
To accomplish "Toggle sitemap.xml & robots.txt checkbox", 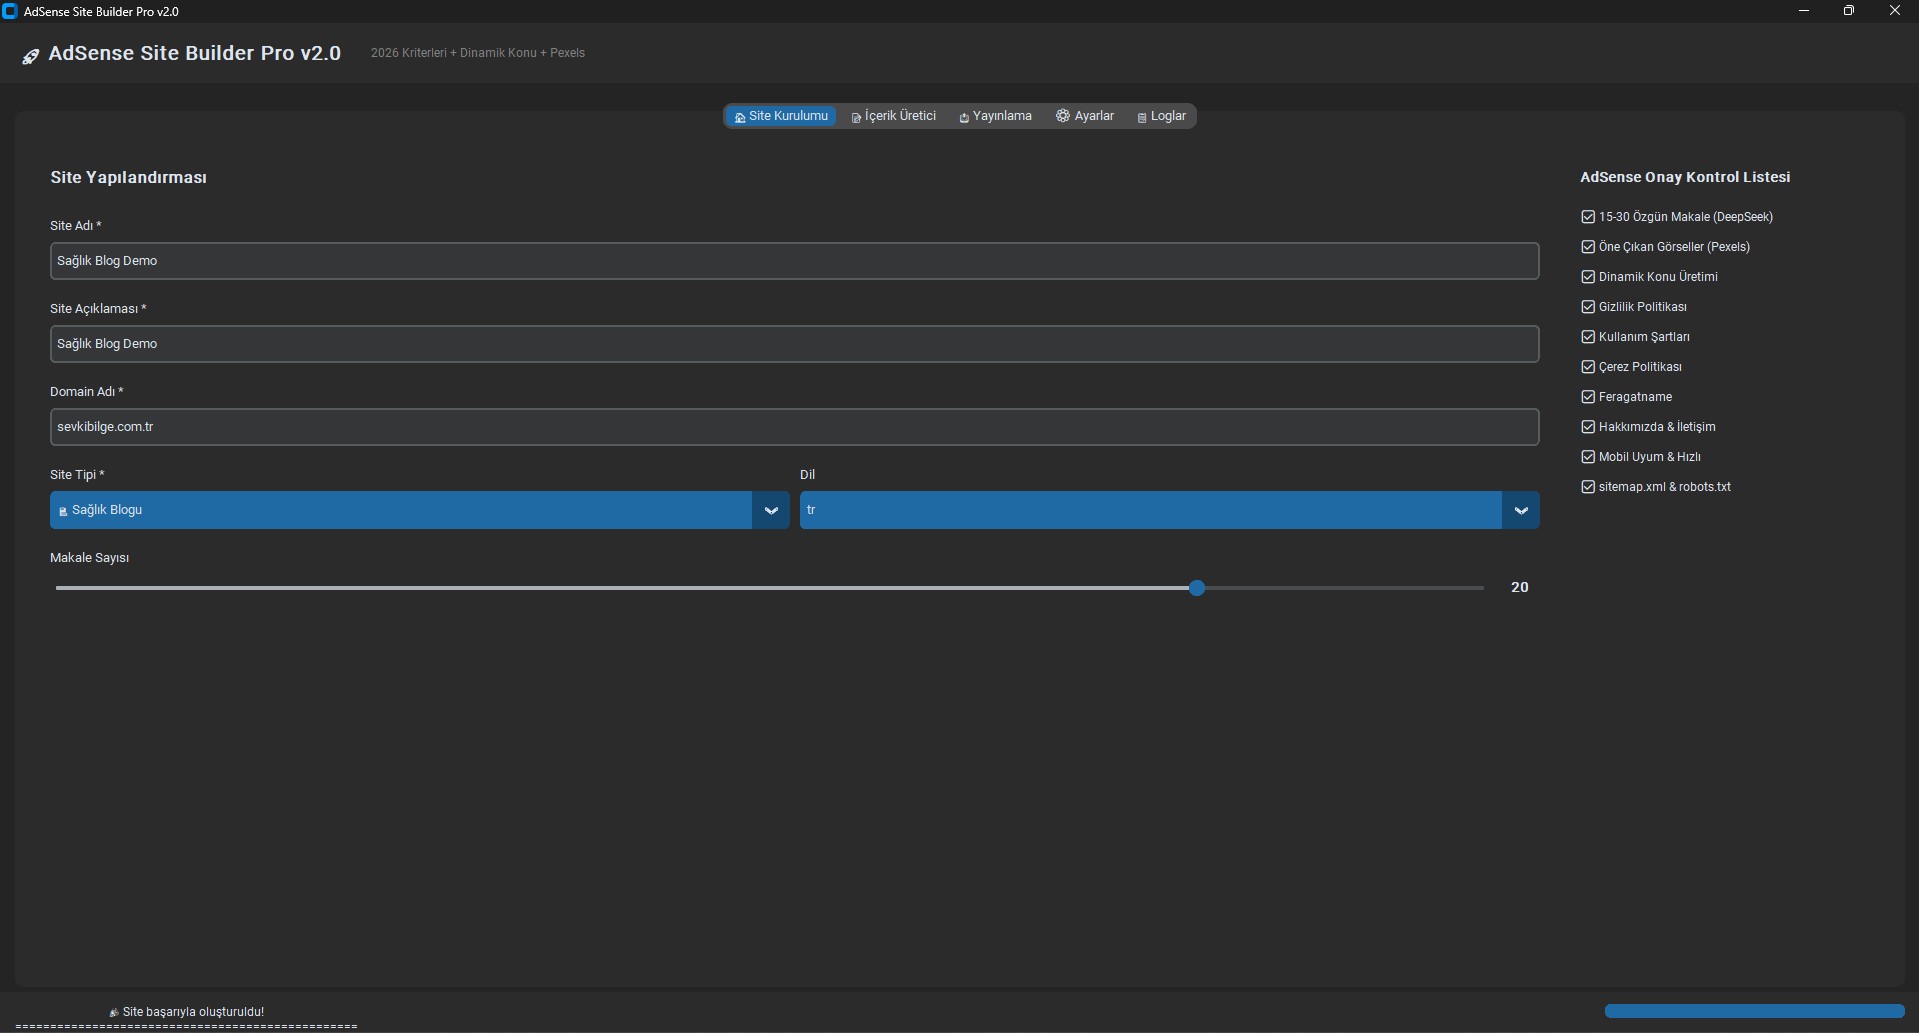I will click(1588, 487).
